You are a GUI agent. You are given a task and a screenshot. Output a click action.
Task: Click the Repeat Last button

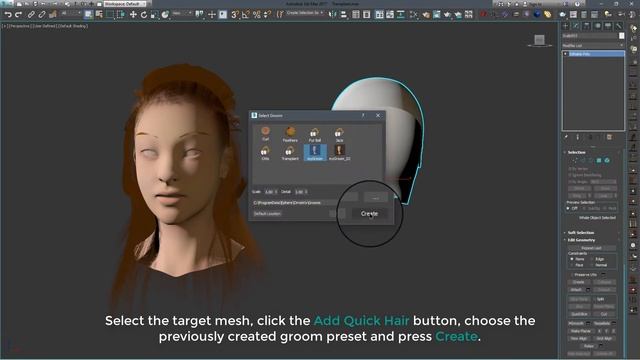click(x=591, y=248)
